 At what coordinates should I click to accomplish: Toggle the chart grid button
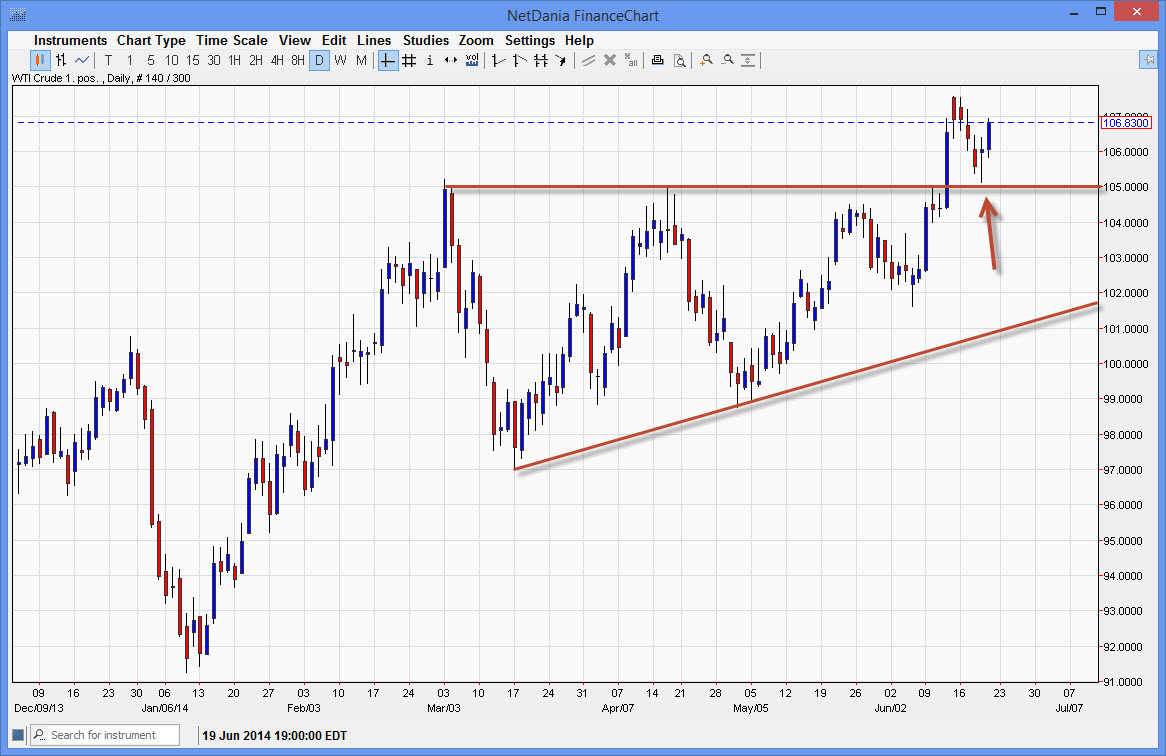(x=409, y=60)
